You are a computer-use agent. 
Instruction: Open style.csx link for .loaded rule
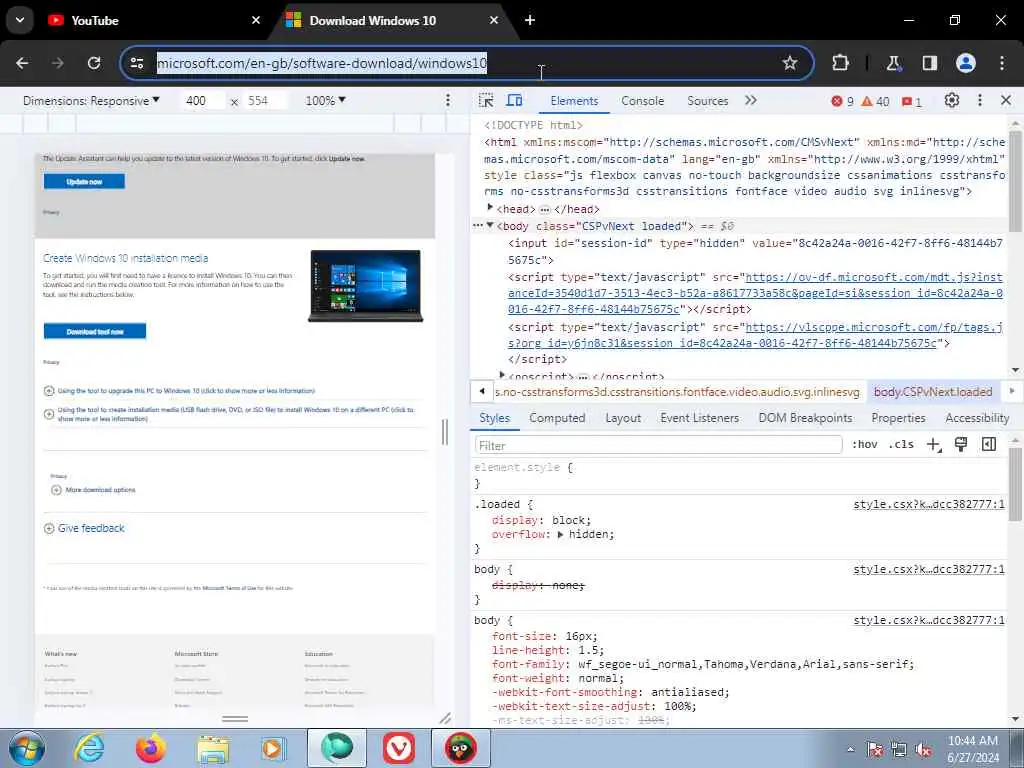point(929,504)
